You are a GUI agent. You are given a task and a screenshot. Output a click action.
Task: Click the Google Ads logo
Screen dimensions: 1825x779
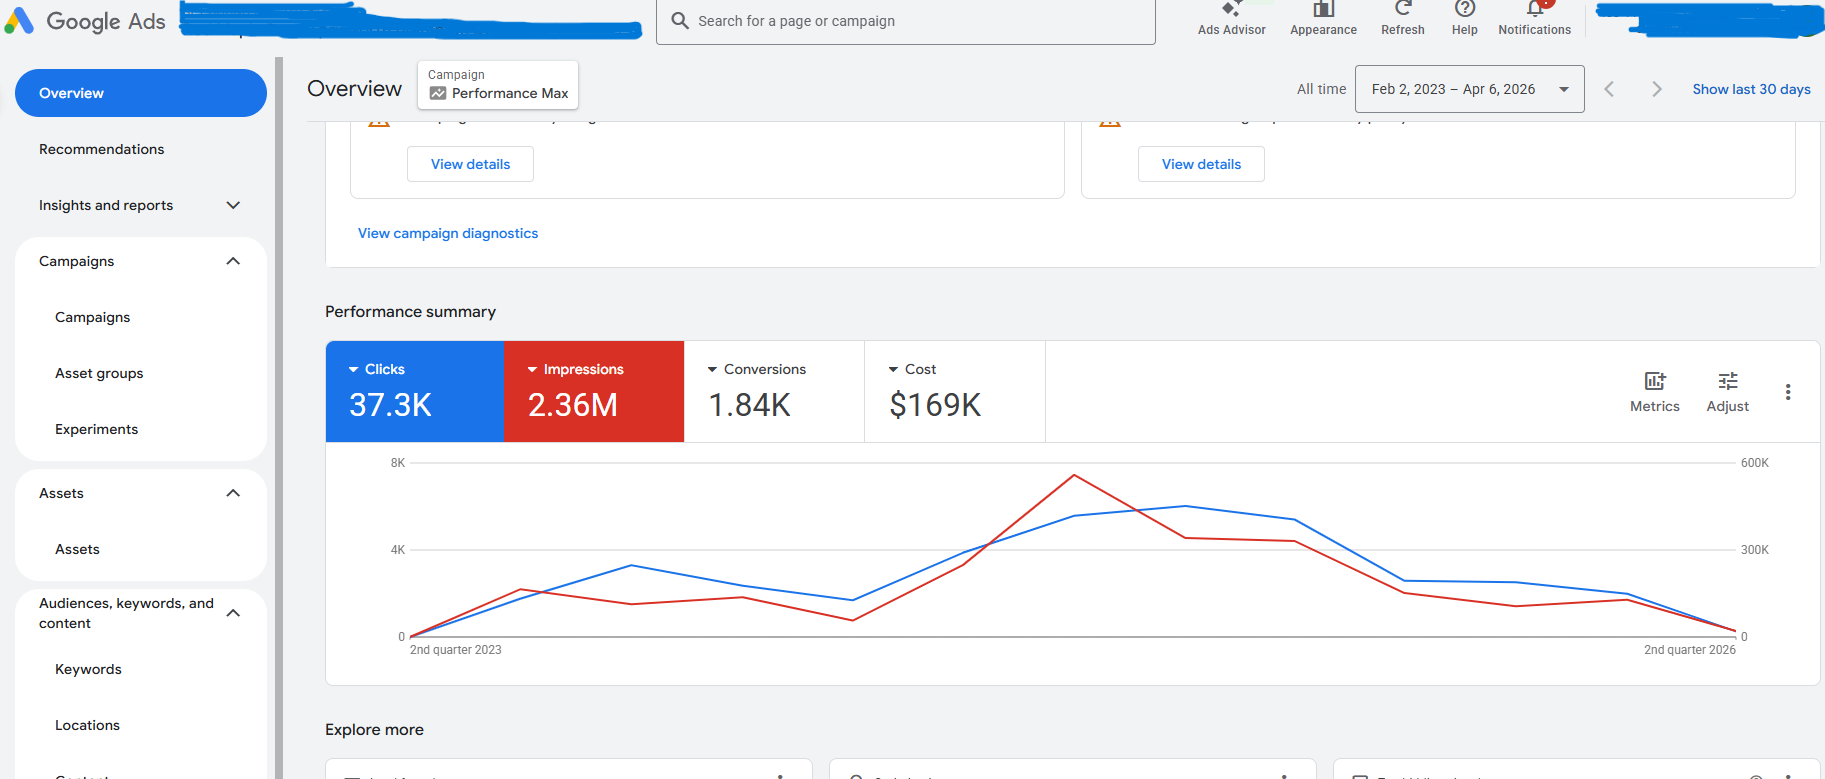click(85, 21)
